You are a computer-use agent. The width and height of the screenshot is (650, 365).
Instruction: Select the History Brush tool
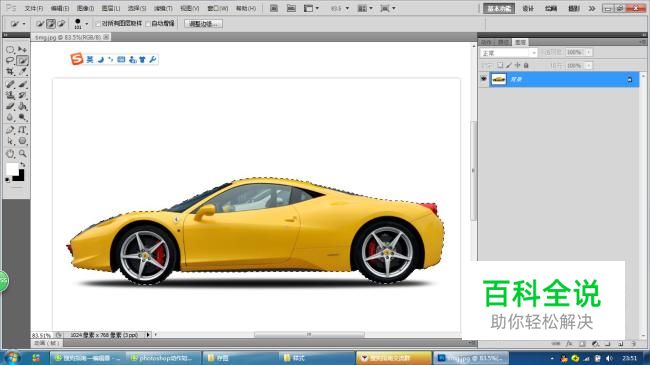coord(22,95)
